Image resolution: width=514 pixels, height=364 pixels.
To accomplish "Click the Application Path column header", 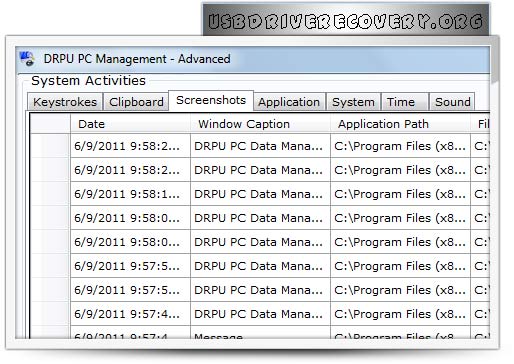I will tap(400, 124).
